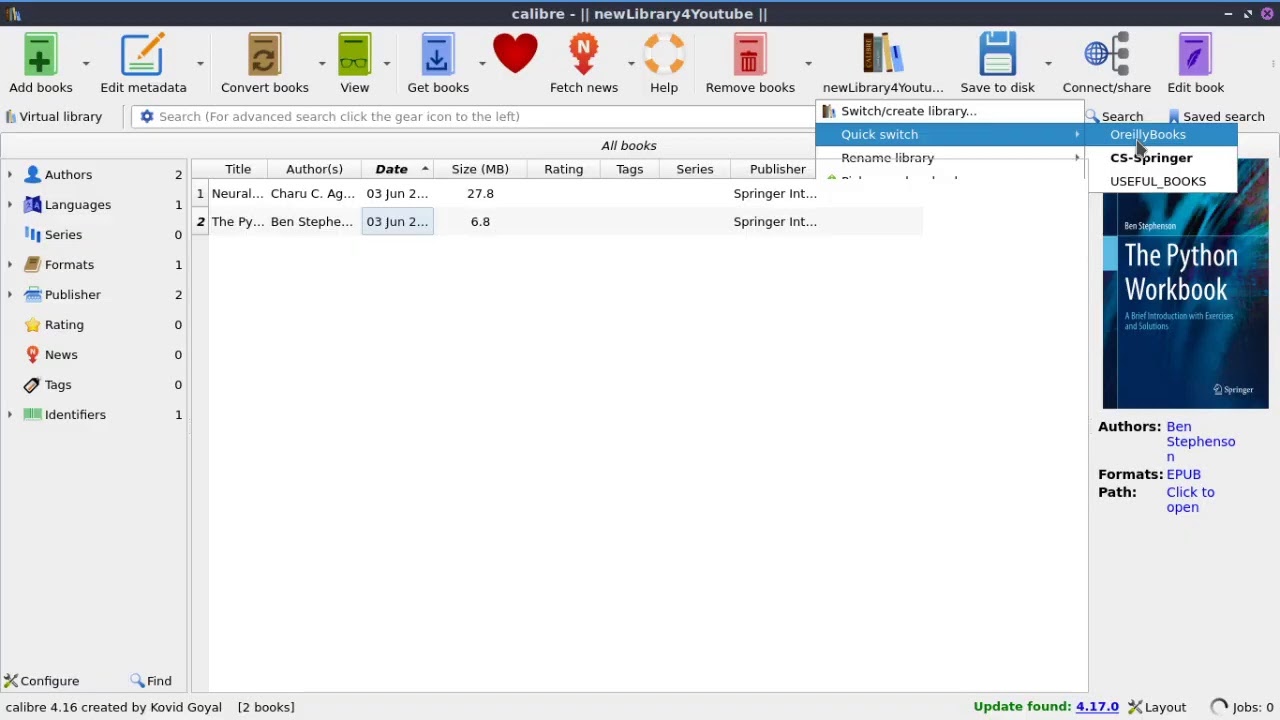The width and height of the screenshot is (1280, 720).
Task: Open EPUB format link
Action: pyautogui.click(x=1183, y=475)
